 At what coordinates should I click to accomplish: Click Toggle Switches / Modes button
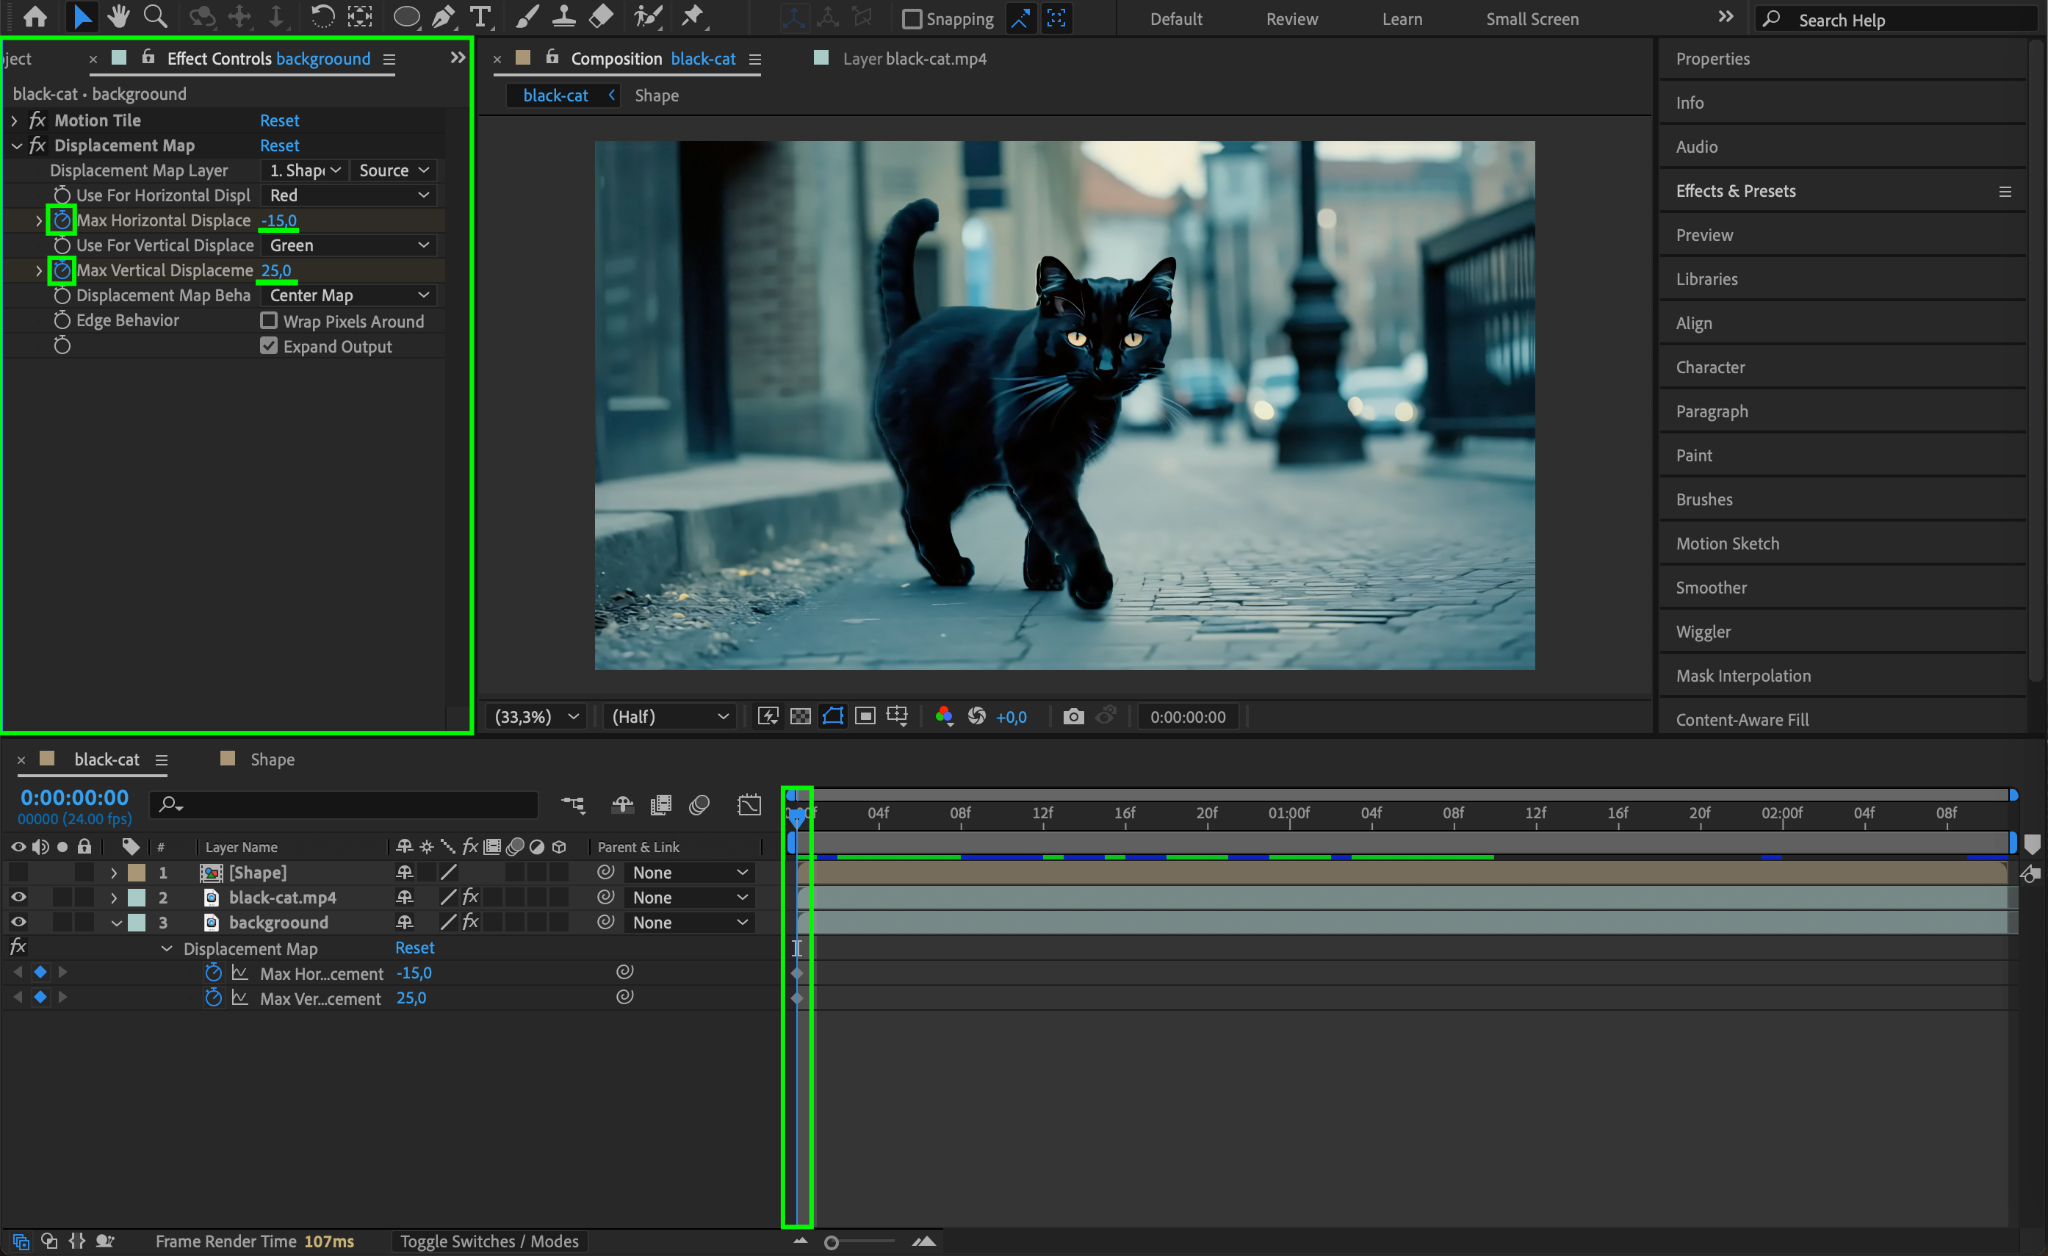tap(489, 1241)
